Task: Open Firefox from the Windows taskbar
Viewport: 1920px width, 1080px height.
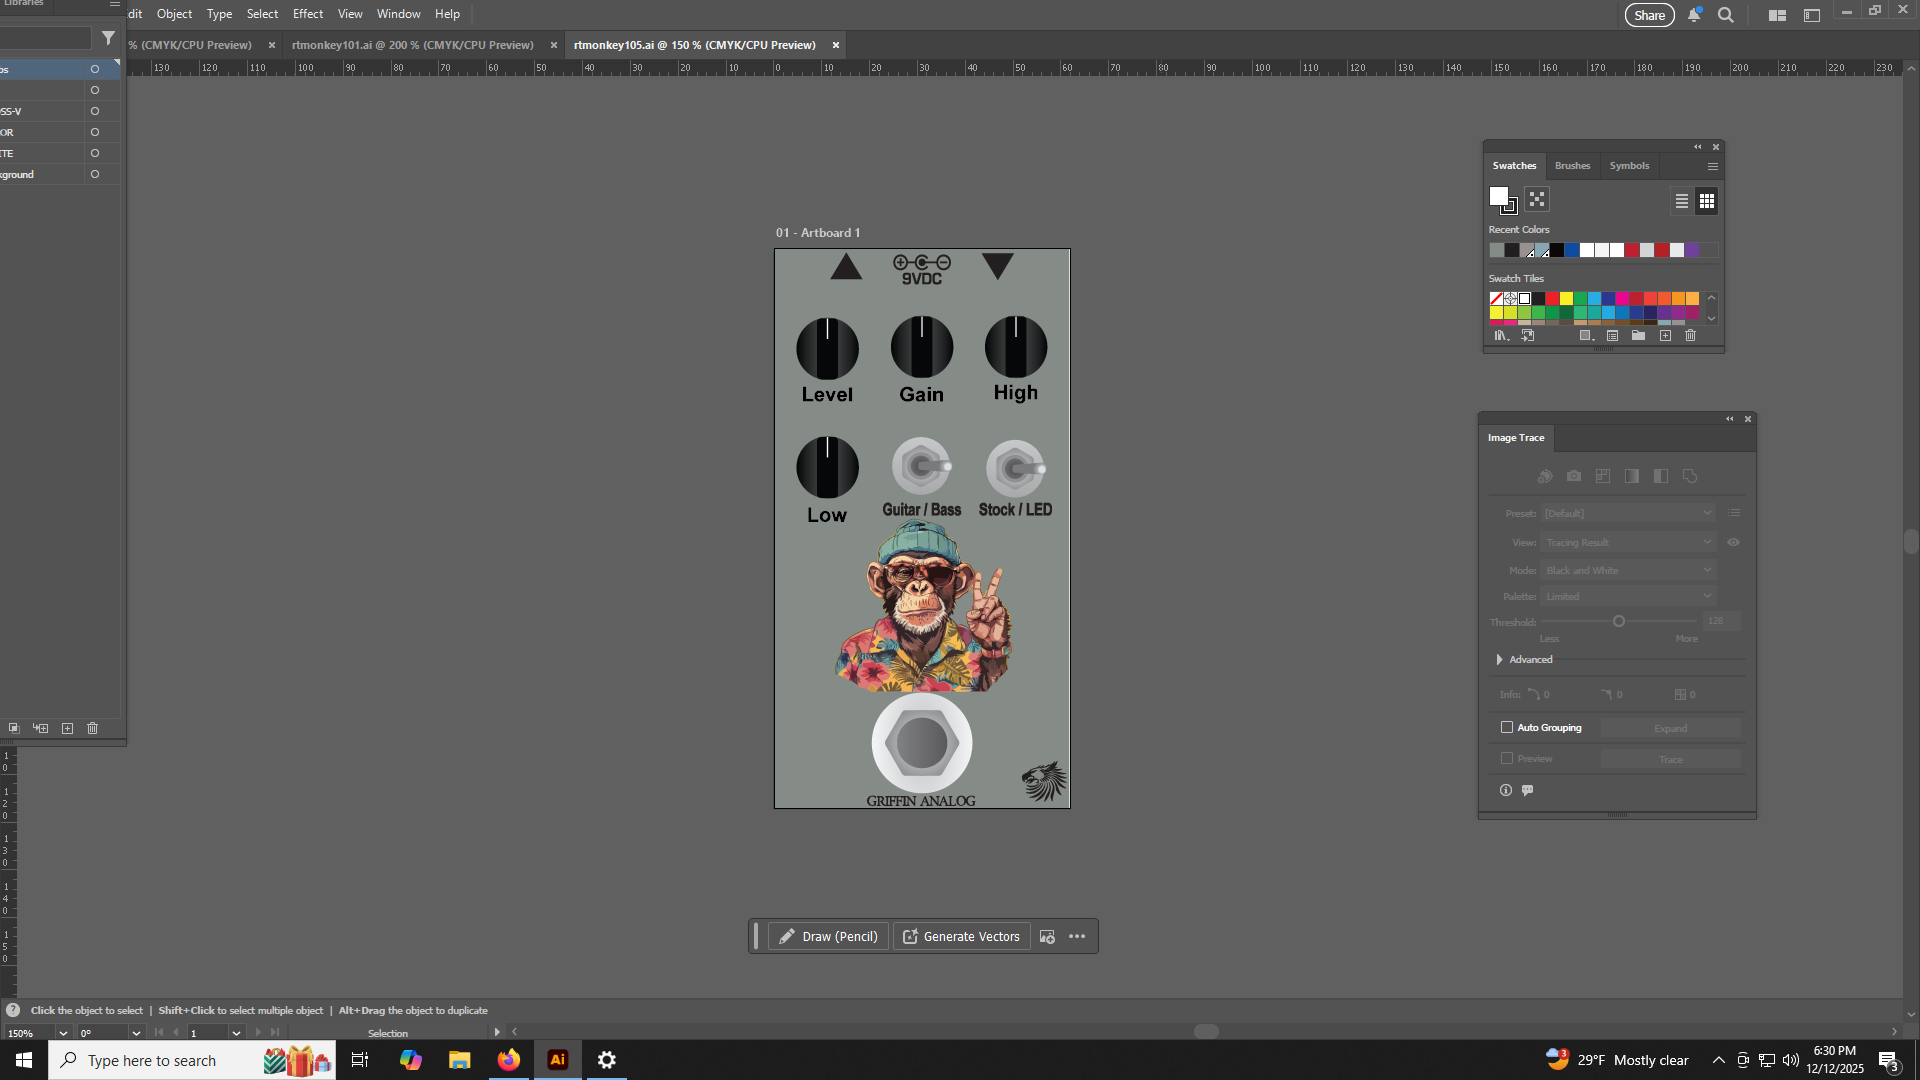Action: pos(509,1060)
